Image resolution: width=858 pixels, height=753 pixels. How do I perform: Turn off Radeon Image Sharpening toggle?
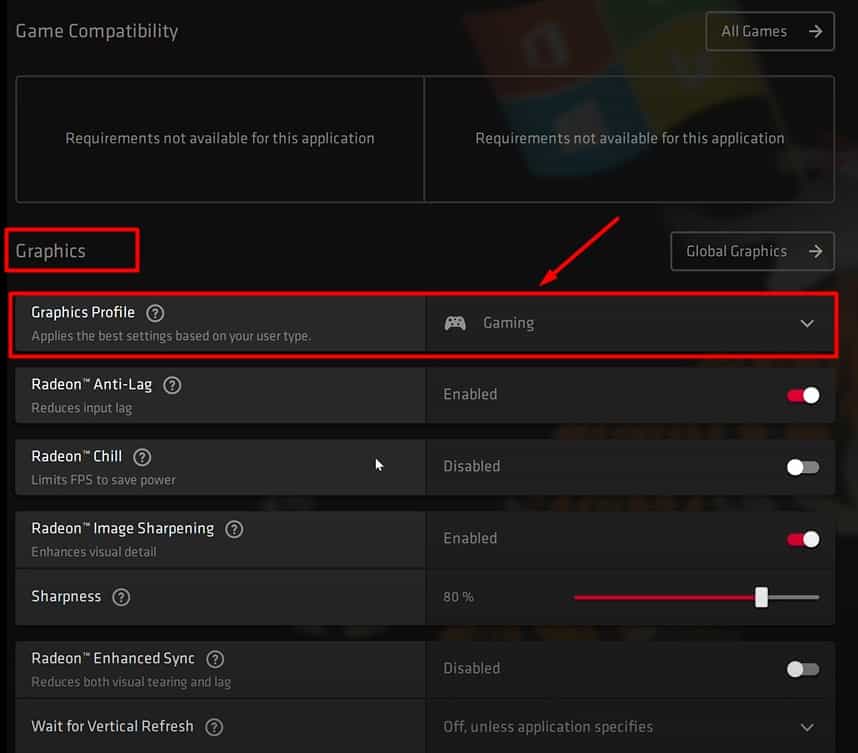[803, 540]
